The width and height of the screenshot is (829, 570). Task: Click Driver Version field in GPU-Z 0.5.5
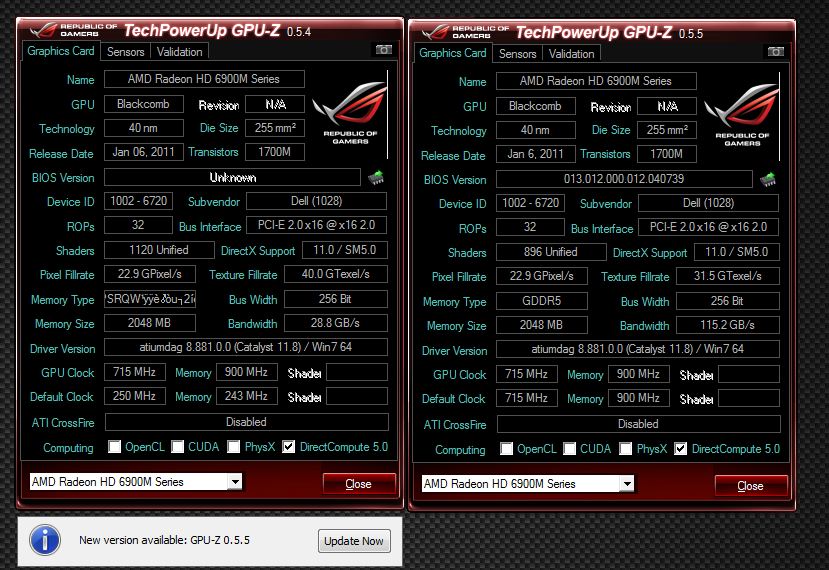638,350
